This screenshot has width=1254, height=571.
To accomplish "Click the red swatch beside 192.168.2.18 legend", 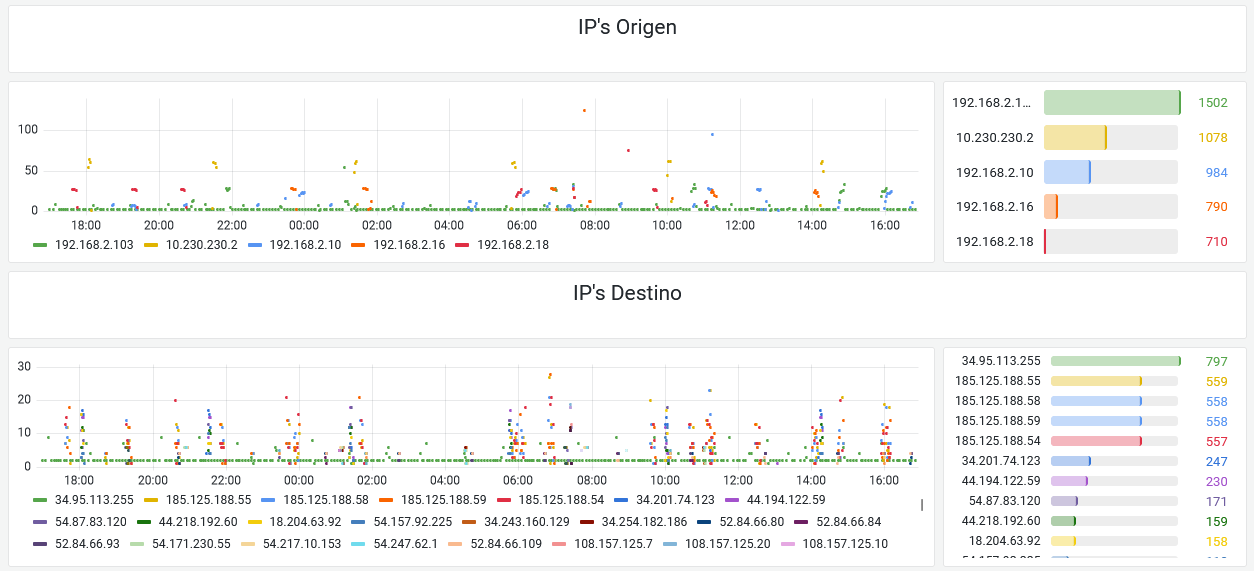I will click(463, 244).
